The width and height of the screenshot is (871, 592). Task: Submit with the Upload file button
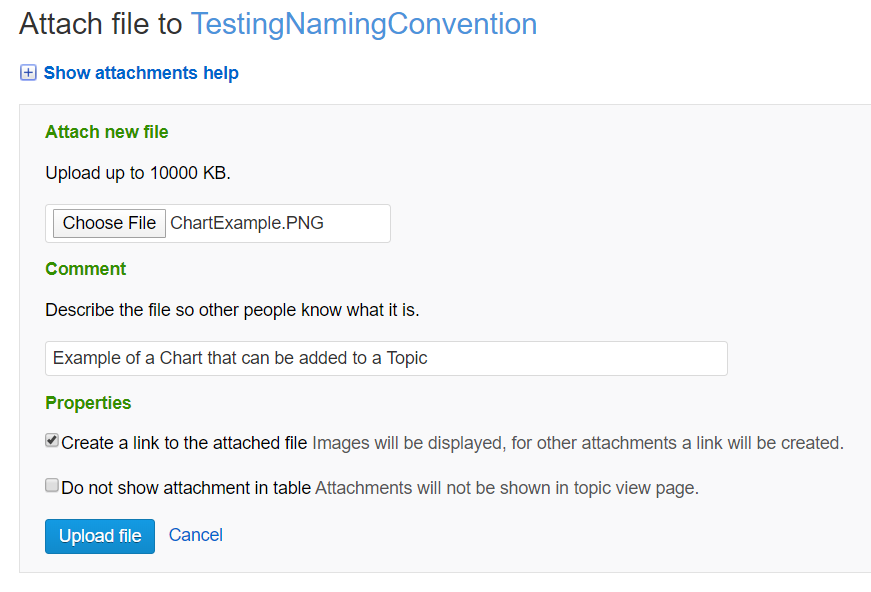point(100,536)
